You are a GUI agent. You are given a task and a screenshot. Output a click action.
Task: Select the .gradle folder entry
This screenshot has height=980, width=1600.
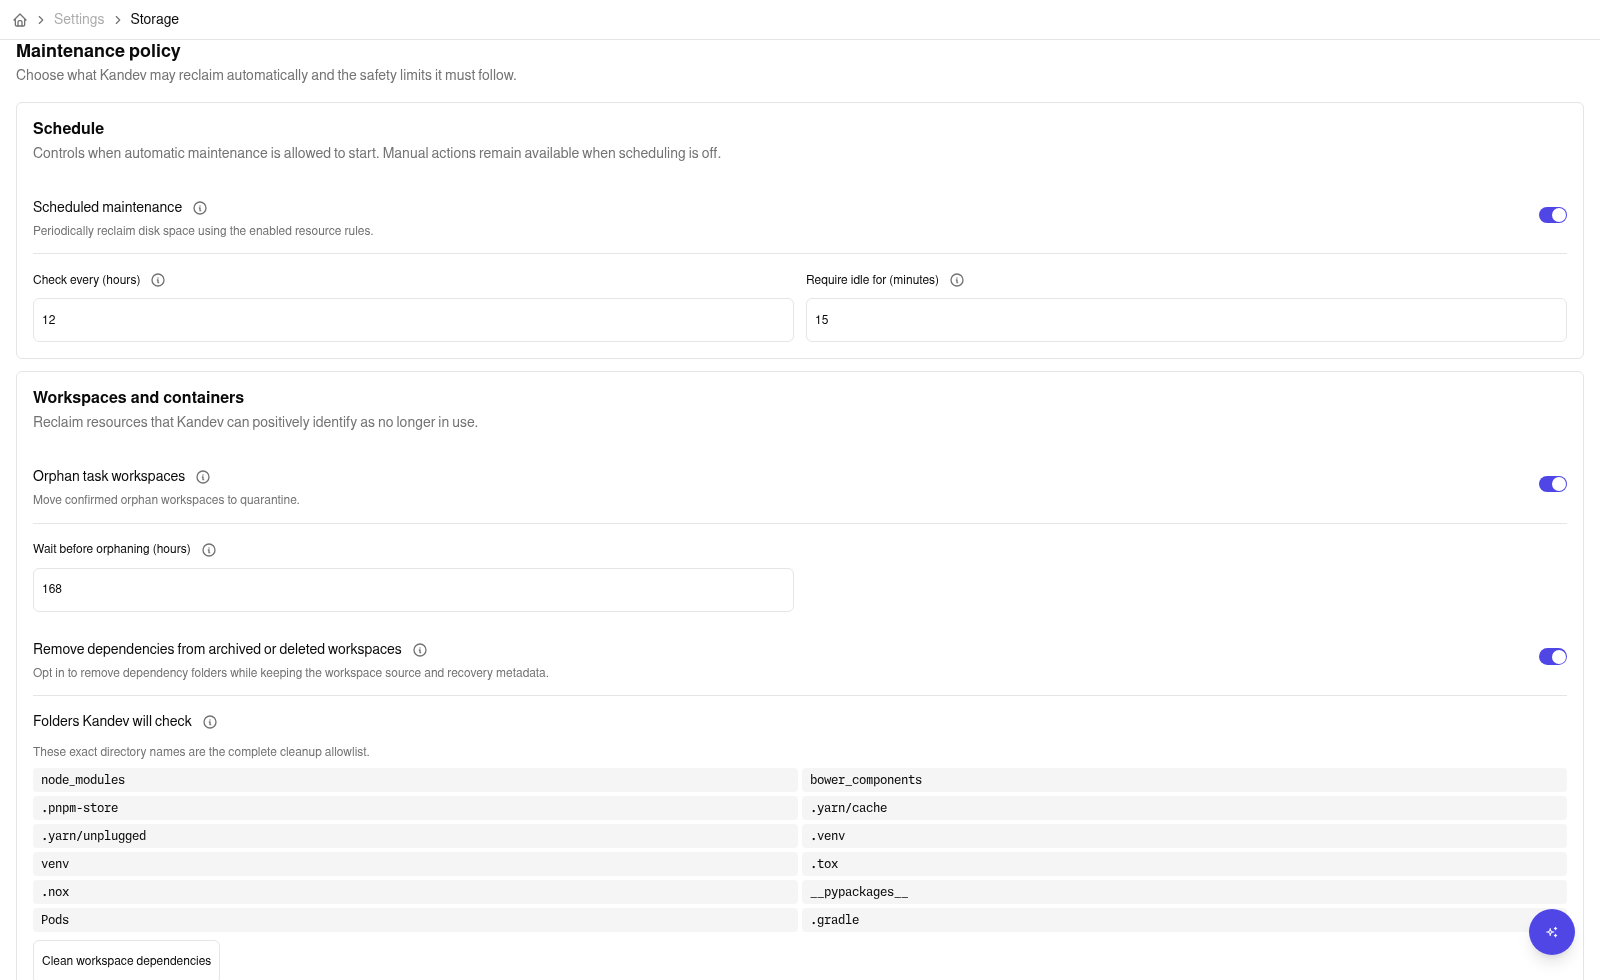point(1184,920)
